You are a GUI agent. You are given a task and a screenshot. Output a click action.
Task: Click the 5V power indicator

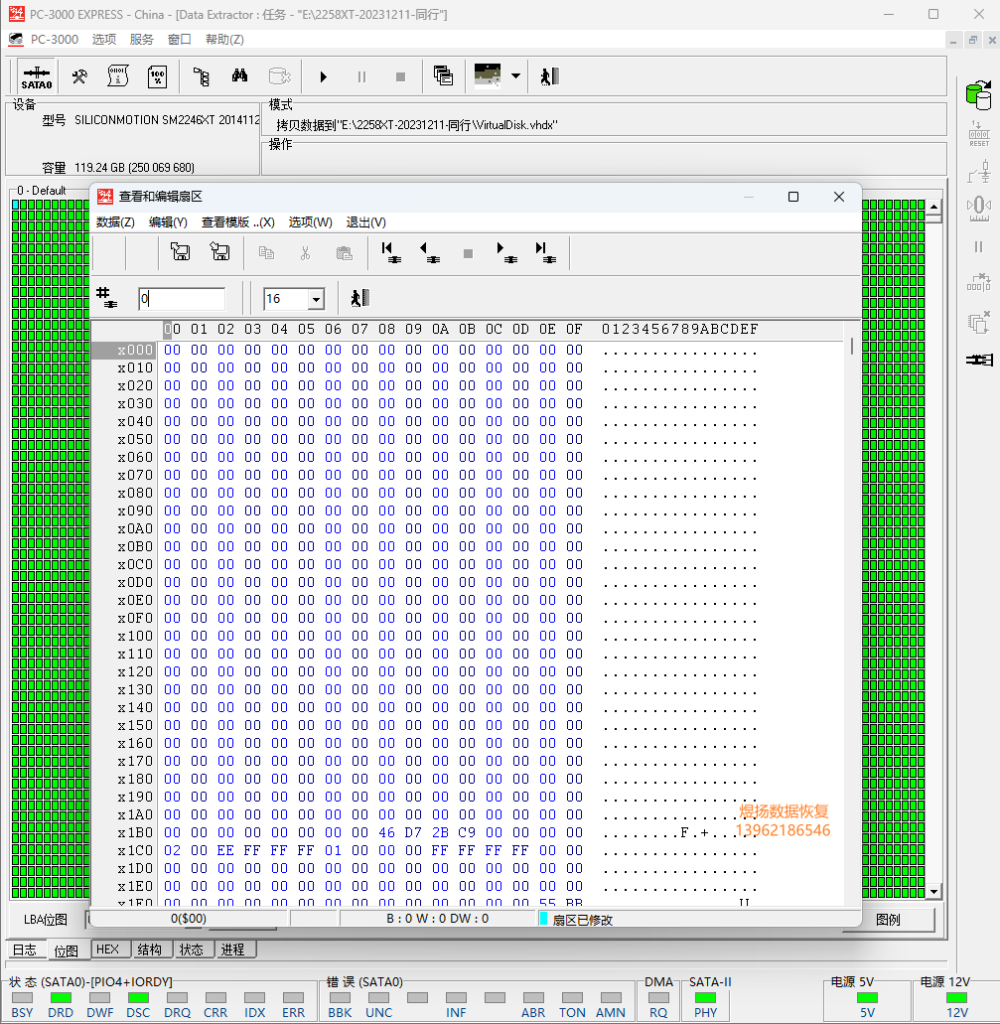(867, 997)
